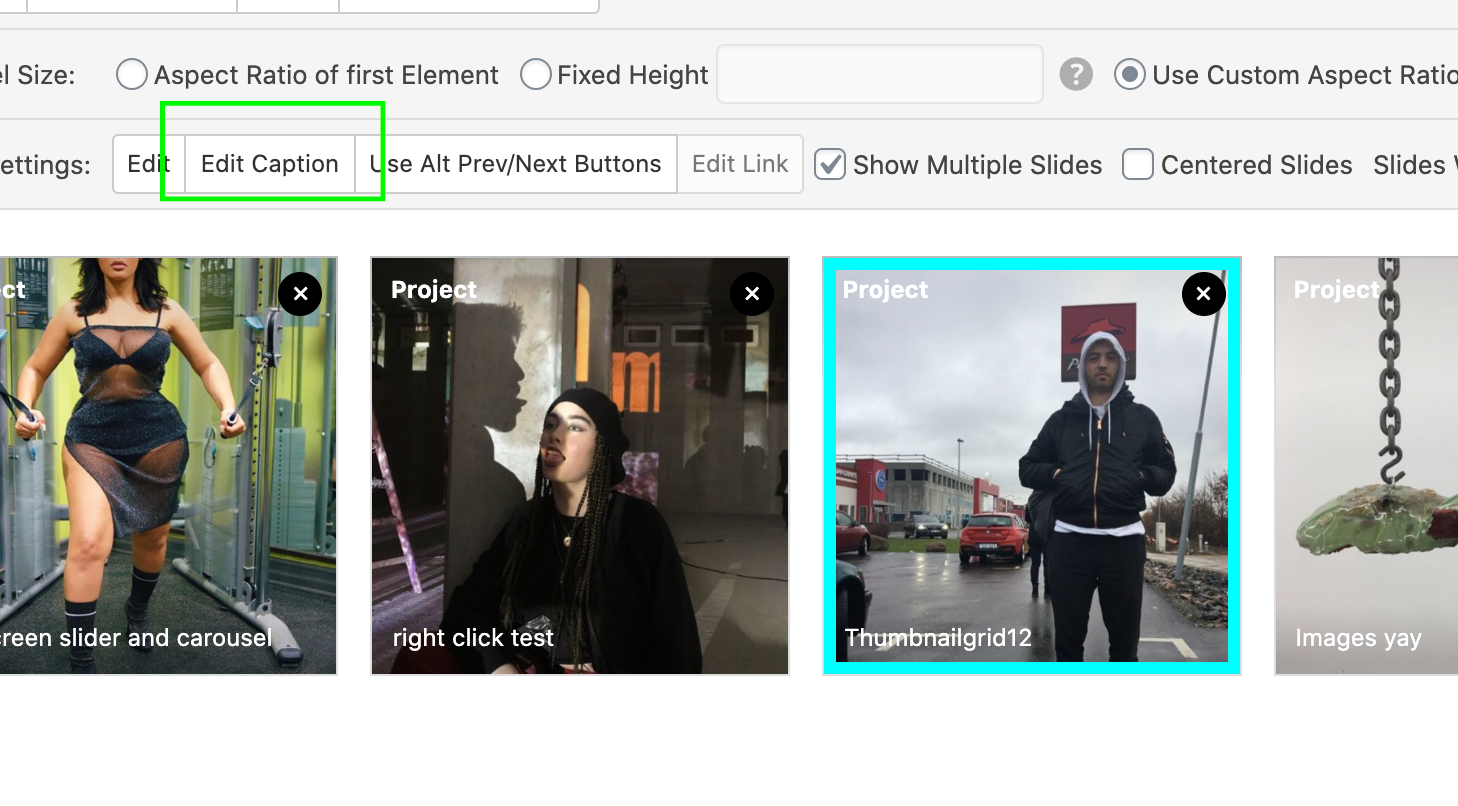Disable the Show Multiple Slides checkbox

point(830,165)
